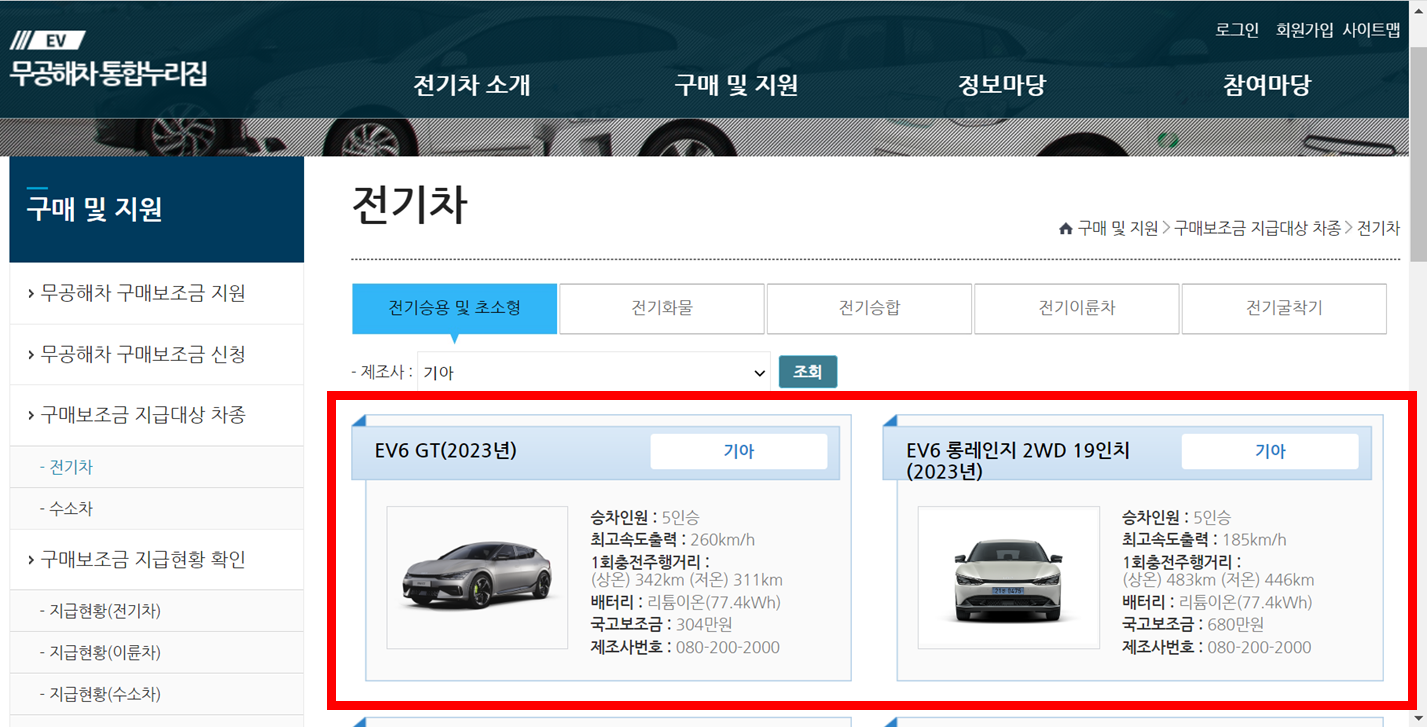Click the 무공해차 통합누리집 EV logo

tap(108, 59)
